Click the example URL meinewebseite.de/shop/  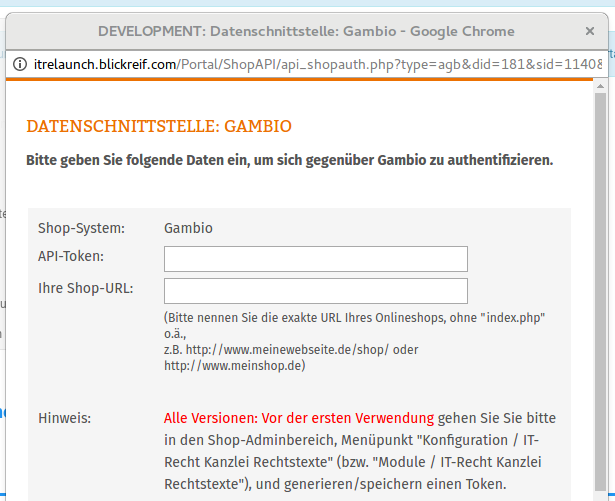pos(288,349)
